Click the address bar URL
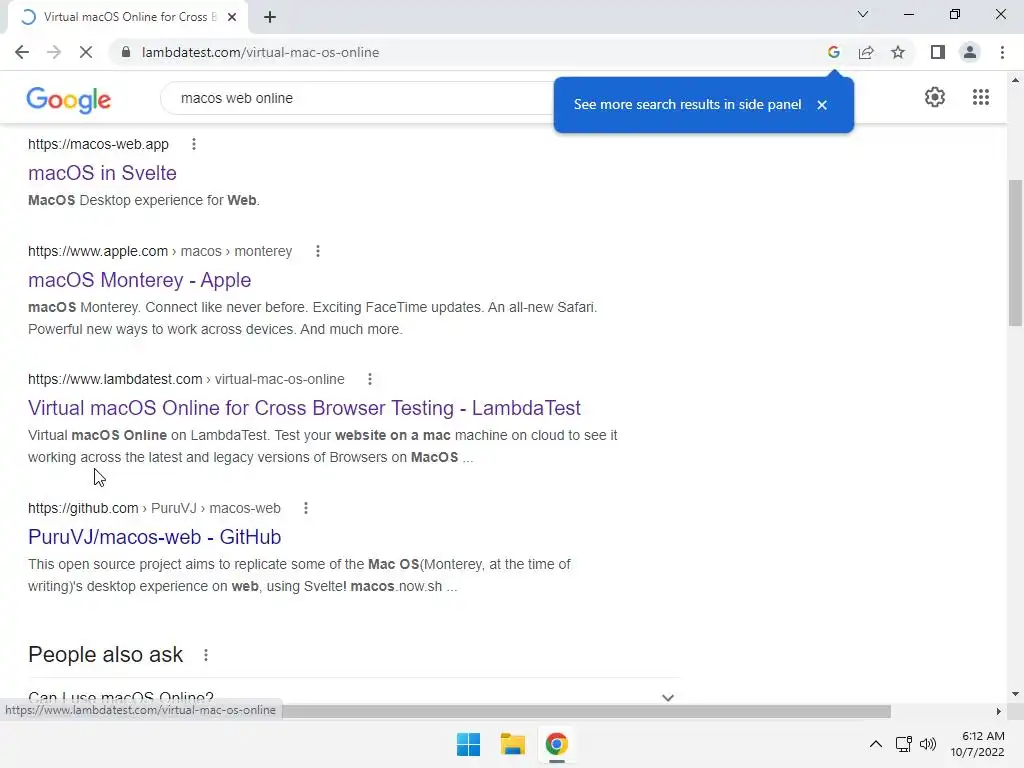1024x768 pixels. [260, 52]
